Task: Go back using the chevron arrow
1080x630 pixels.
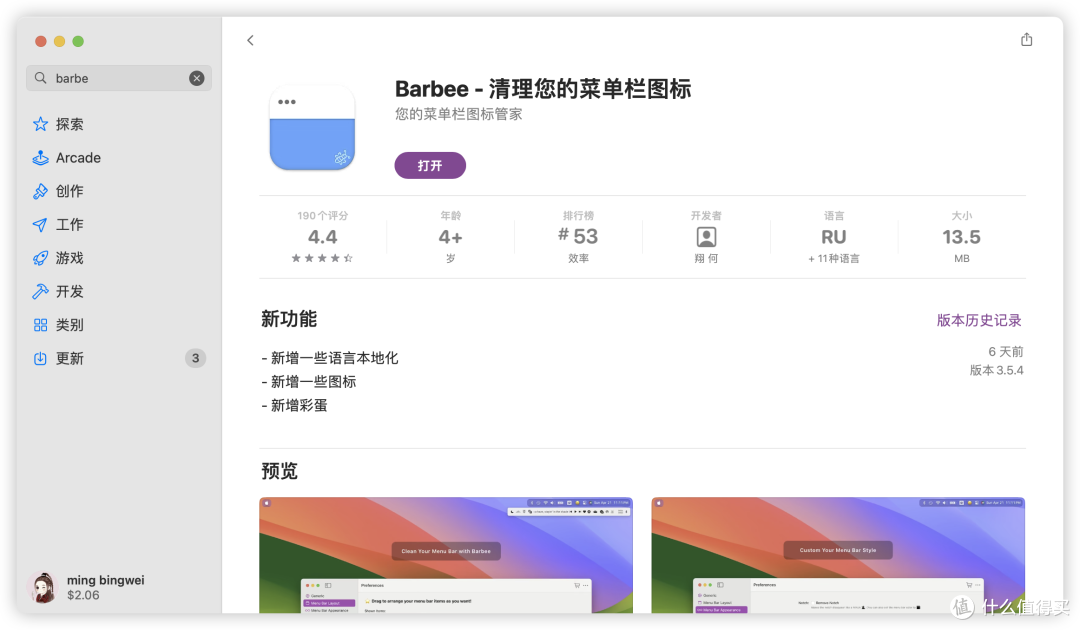Action: tap(250, 41)
